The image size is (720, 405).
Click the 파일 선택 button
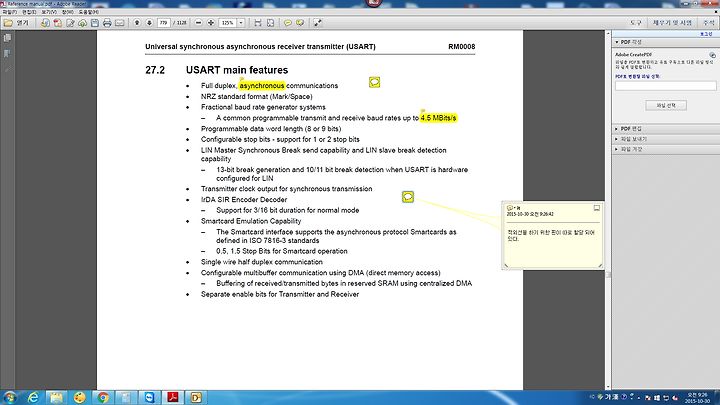pyautogui.click(x=666, y=105)
